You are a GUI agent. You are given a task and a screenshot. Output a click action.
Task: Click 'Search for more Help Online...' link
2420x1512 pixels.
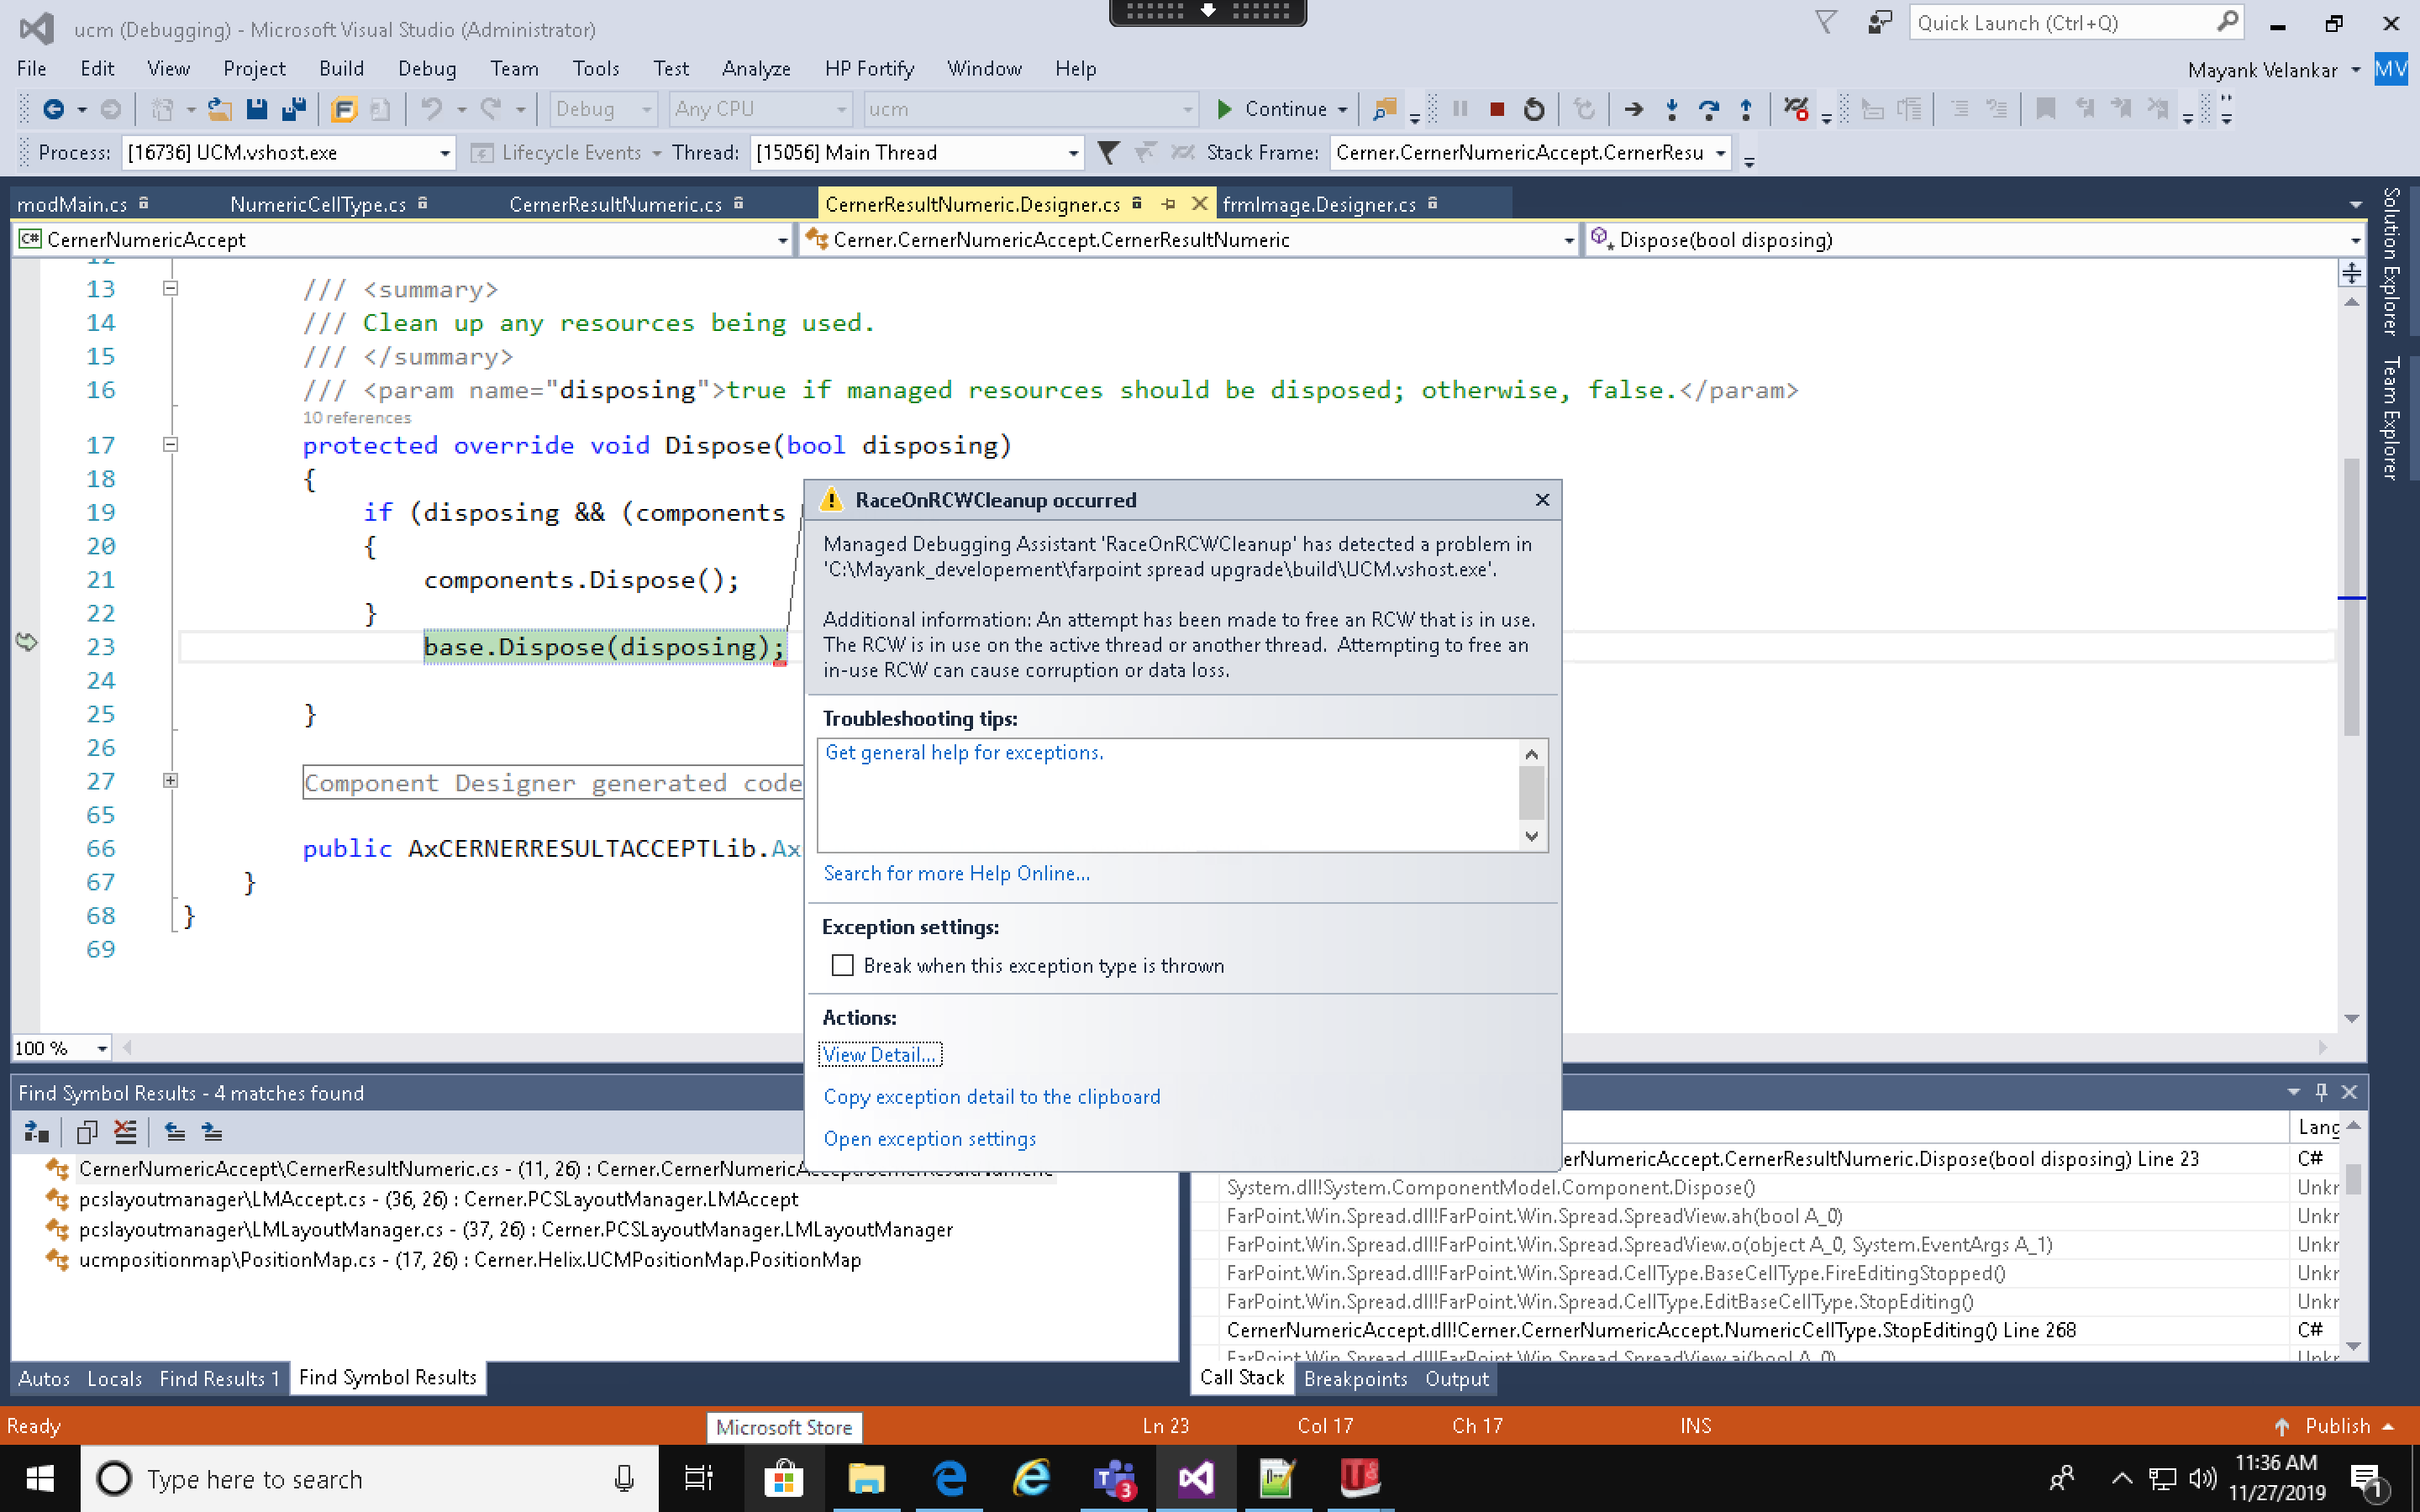tap(956, 873)
